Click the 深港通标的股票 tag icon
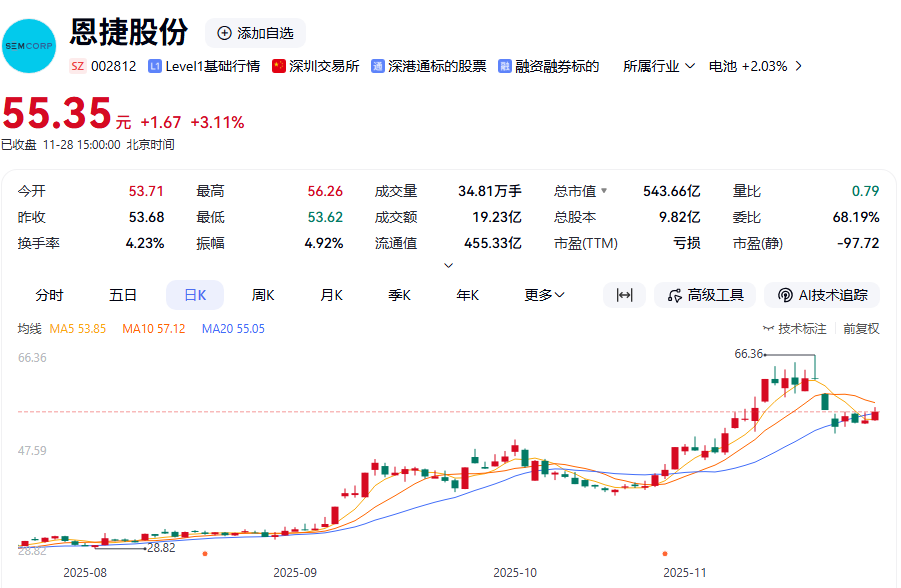 [378, 66]
